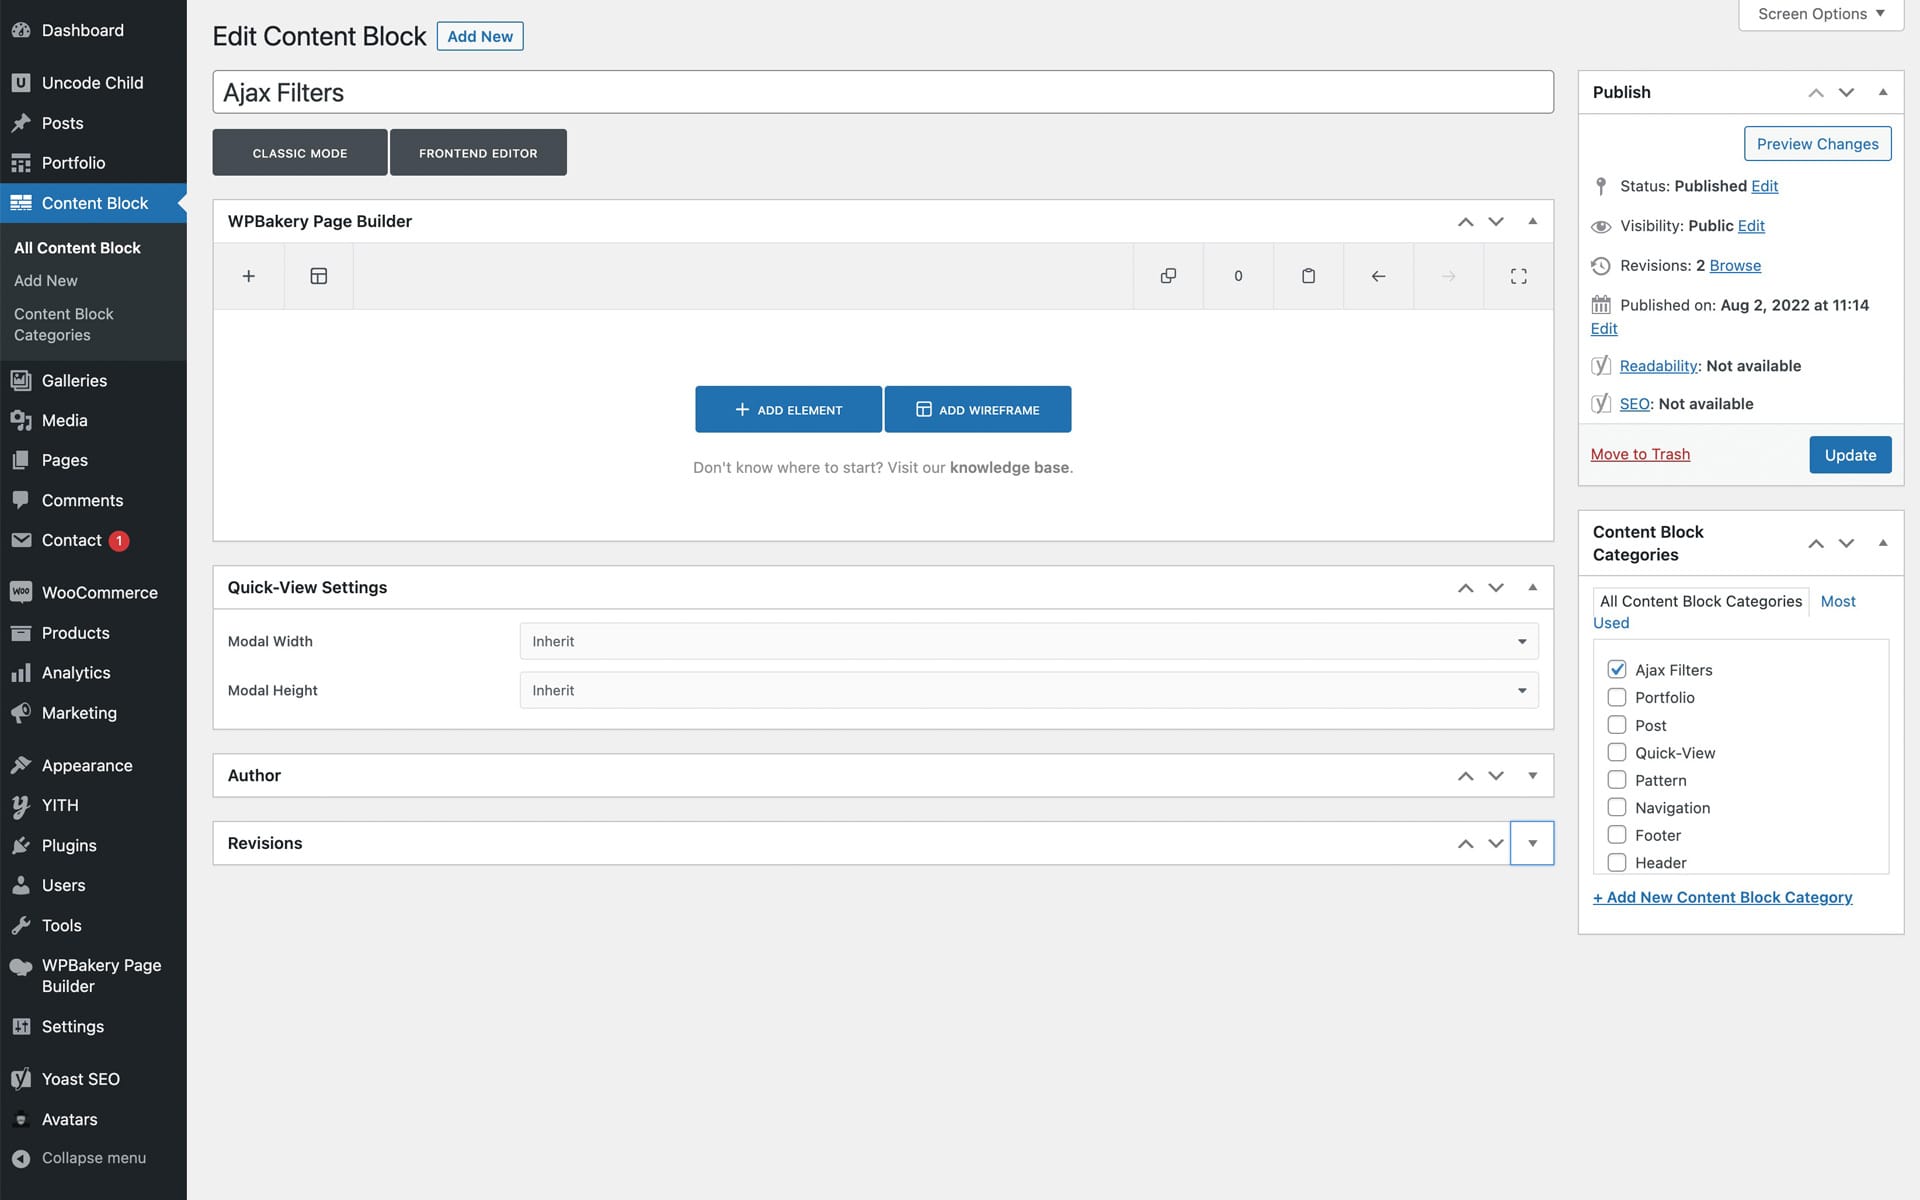The width and height of the screenshot is (1920, 1200).
Task: Click the plus add element toolbar icon
Action: click(x=248, y=276)
